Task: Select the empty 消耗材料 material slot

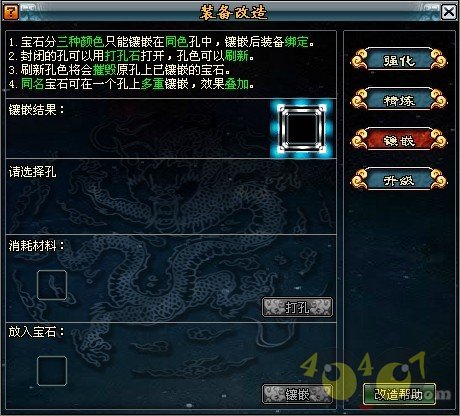Action: pyautogui.click(x=52, y=285)
